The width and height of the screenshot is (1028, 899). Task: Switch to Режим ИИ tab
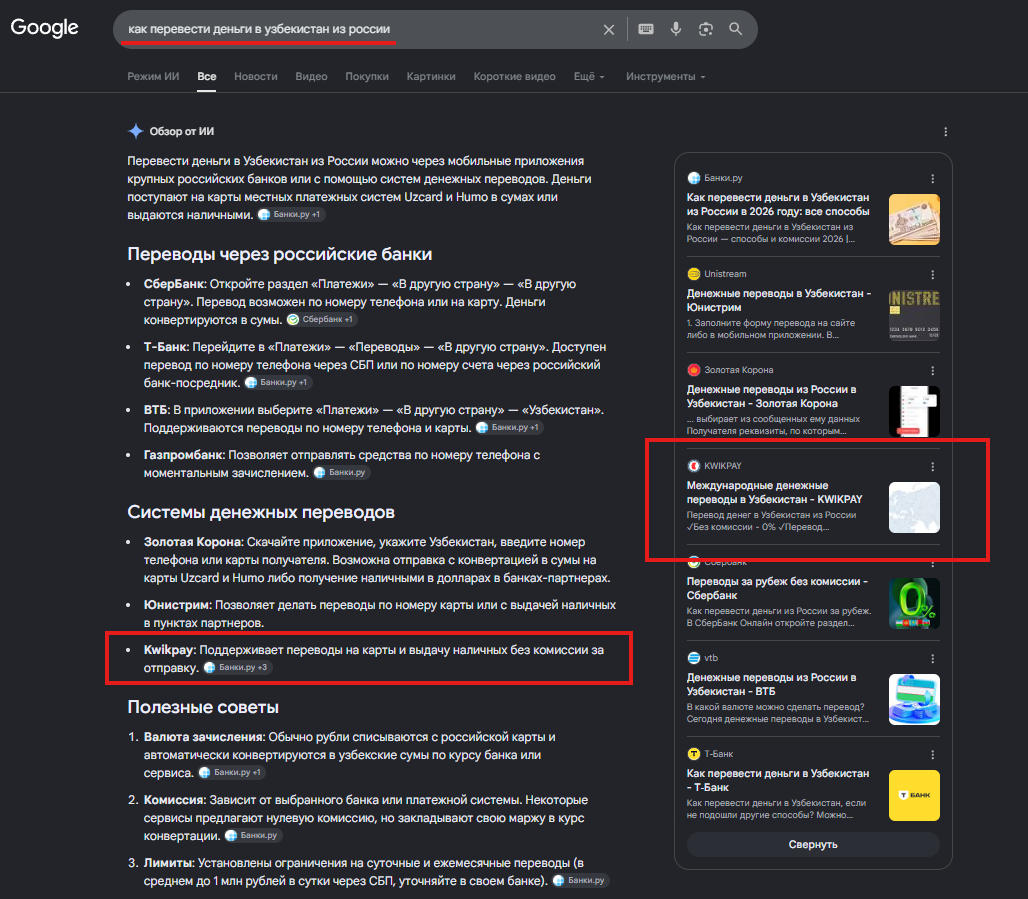point(153,76)
